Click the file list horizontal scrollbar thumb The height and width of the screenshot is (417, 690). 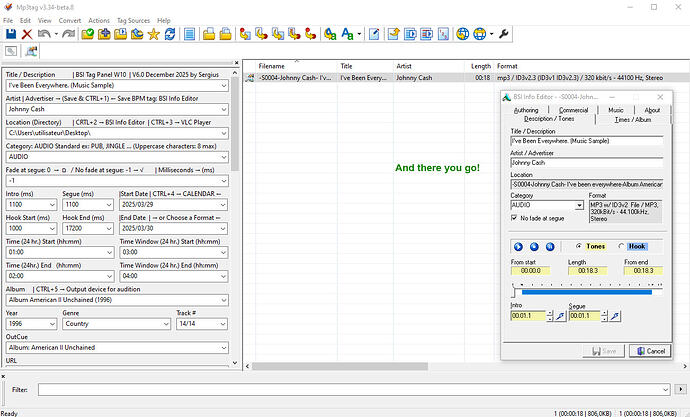click(340, 366)
